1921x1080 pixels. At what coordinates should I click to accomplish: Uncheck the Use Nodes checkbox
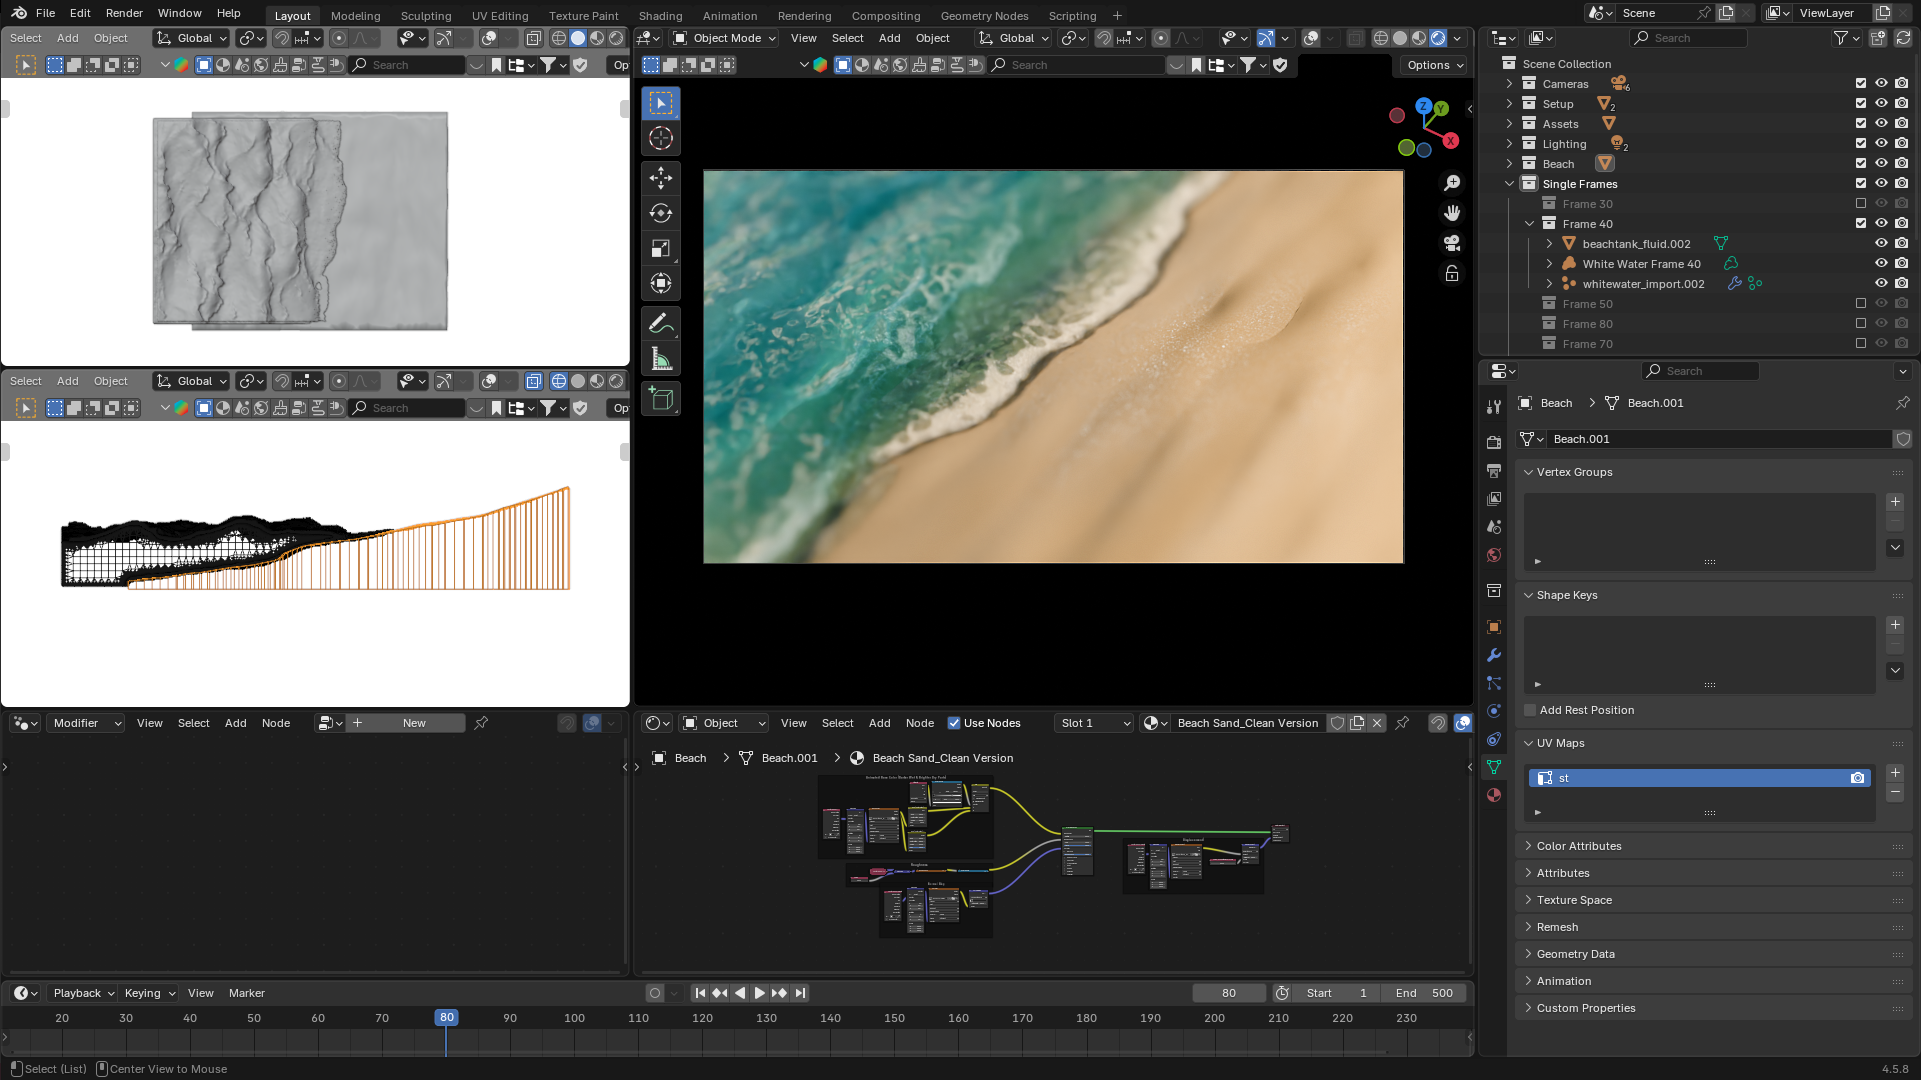coord(954,723)
